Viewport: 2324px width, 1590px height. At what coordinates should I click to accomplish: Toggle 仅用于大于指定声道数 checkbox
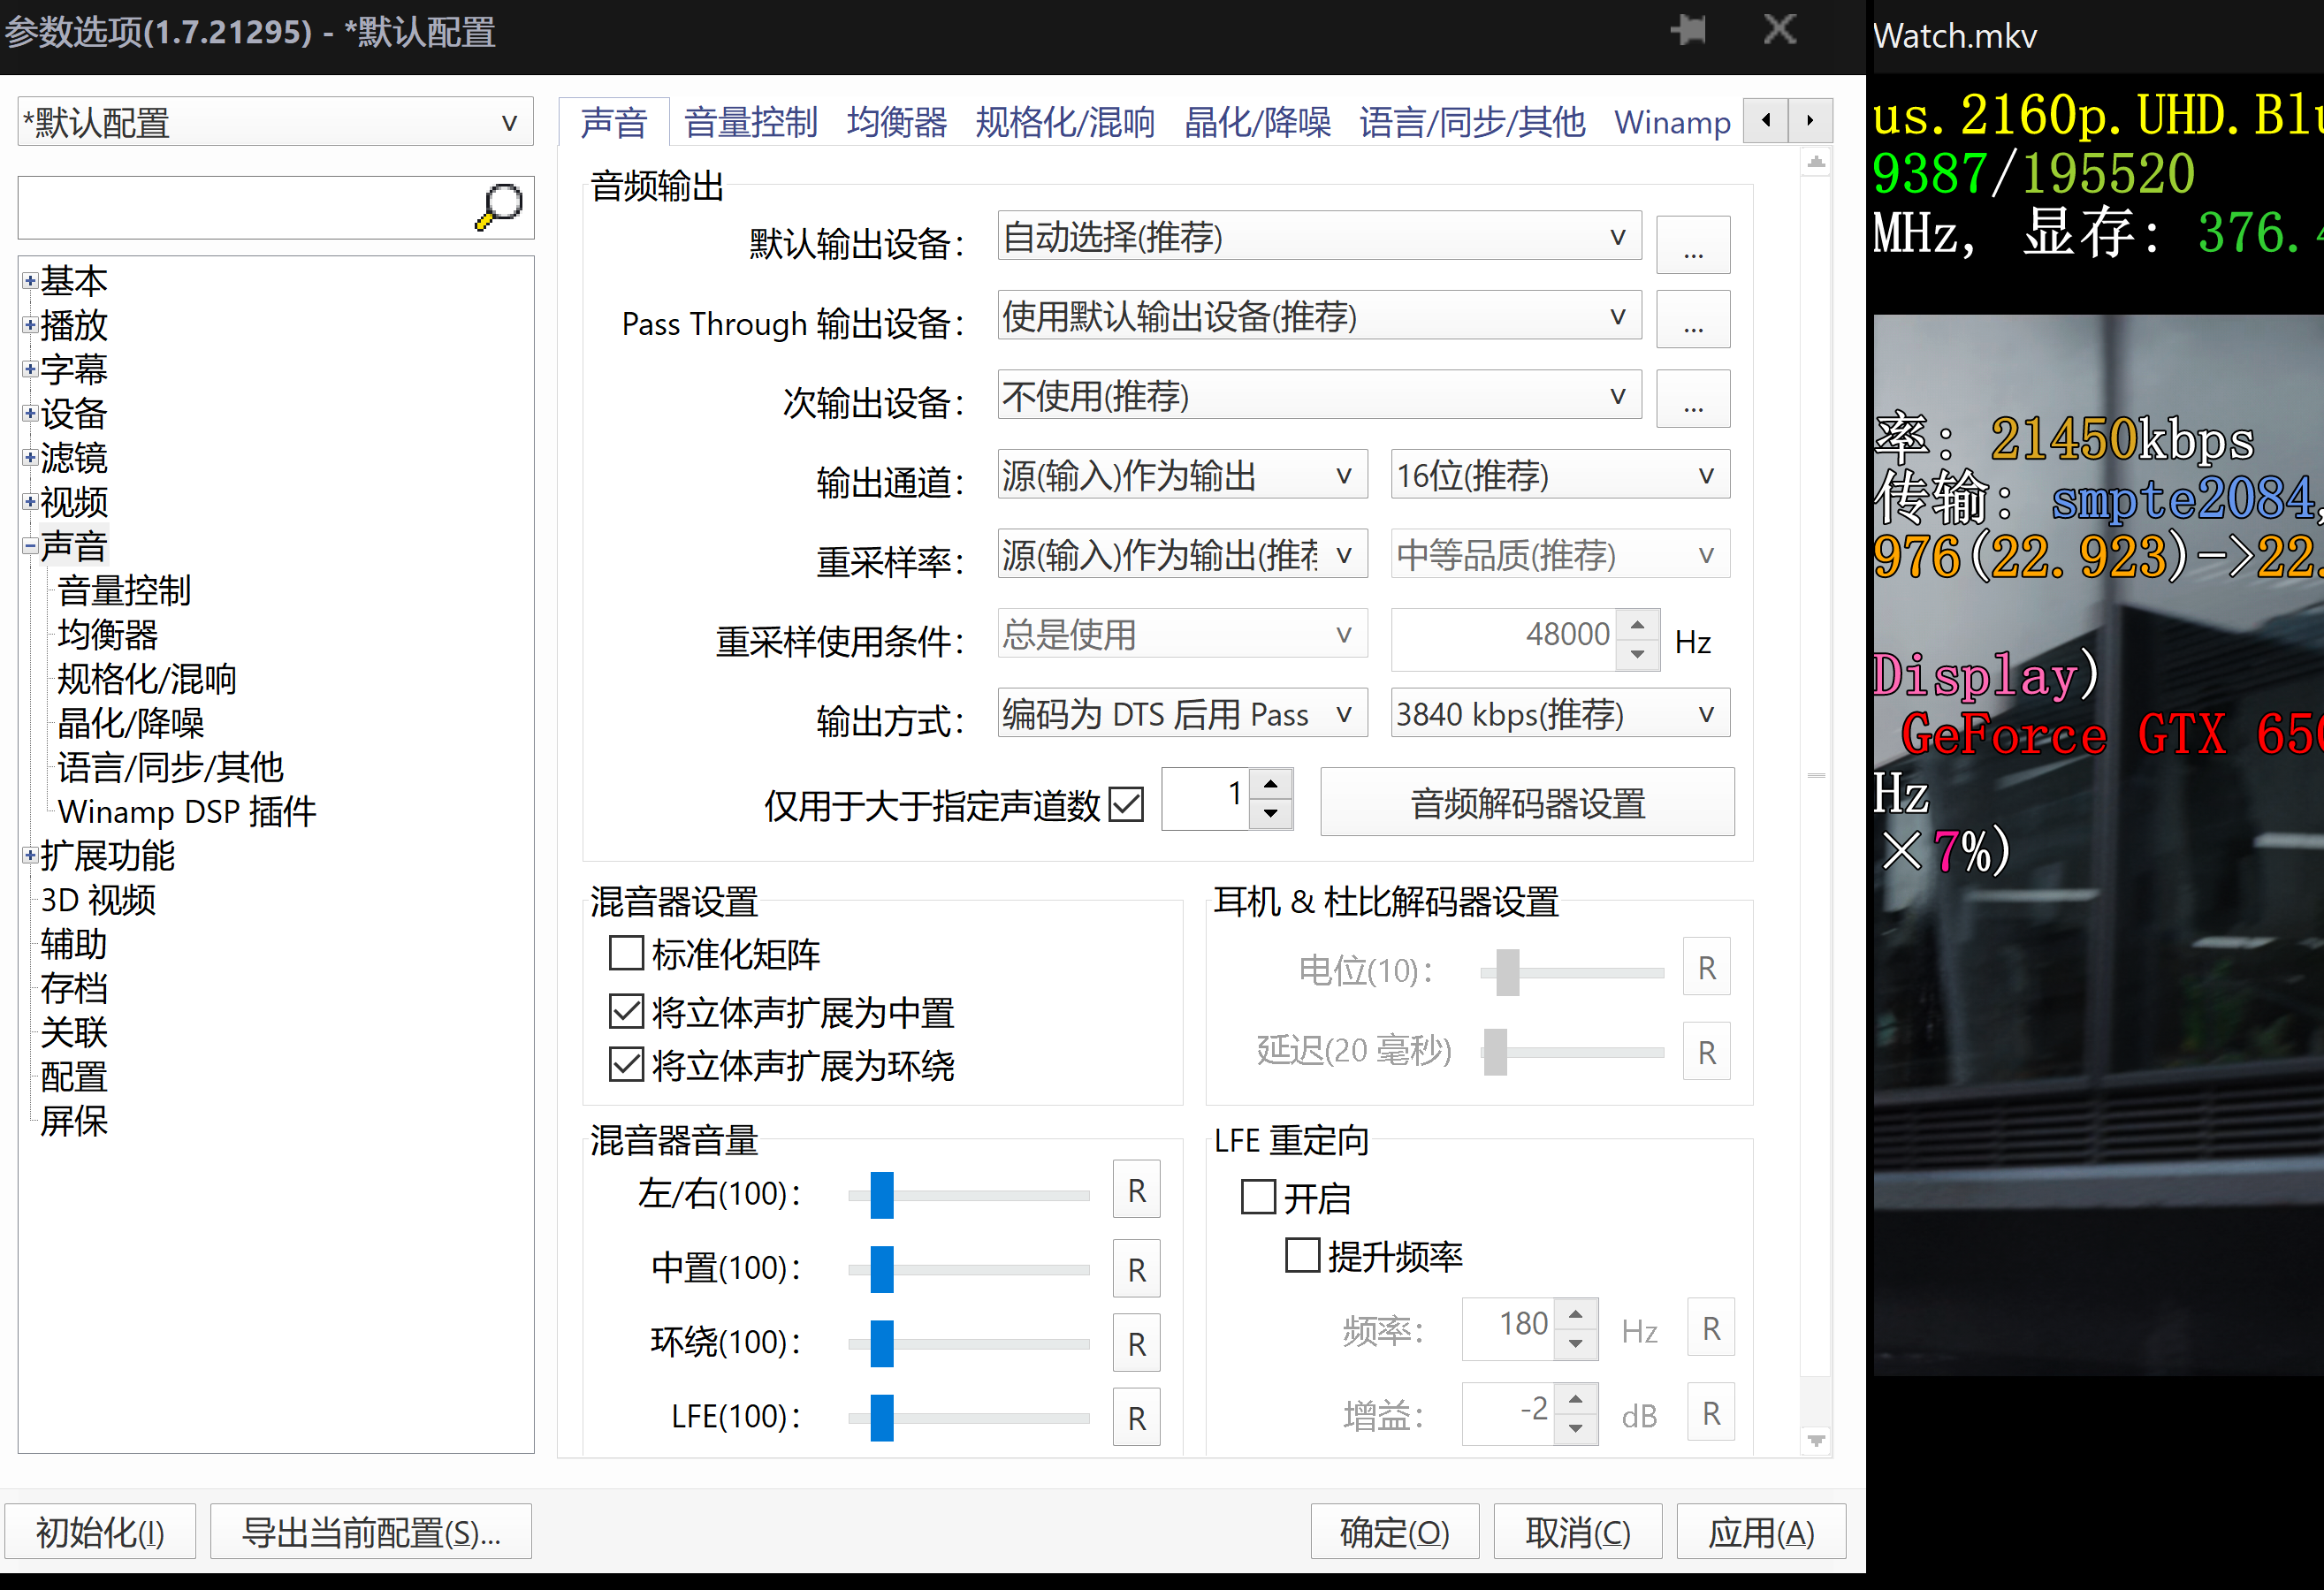point(1126,804)
